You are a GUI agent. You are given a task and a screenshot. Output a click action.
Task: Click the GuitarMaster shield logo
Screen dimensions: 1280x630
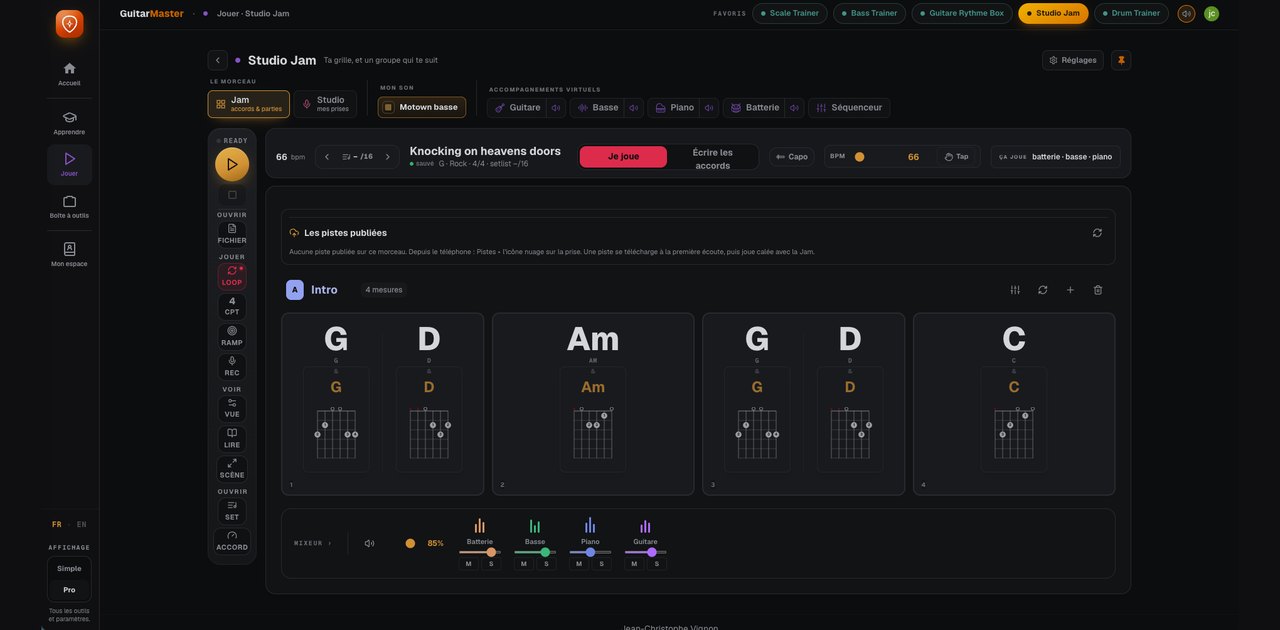click(69, 24)
